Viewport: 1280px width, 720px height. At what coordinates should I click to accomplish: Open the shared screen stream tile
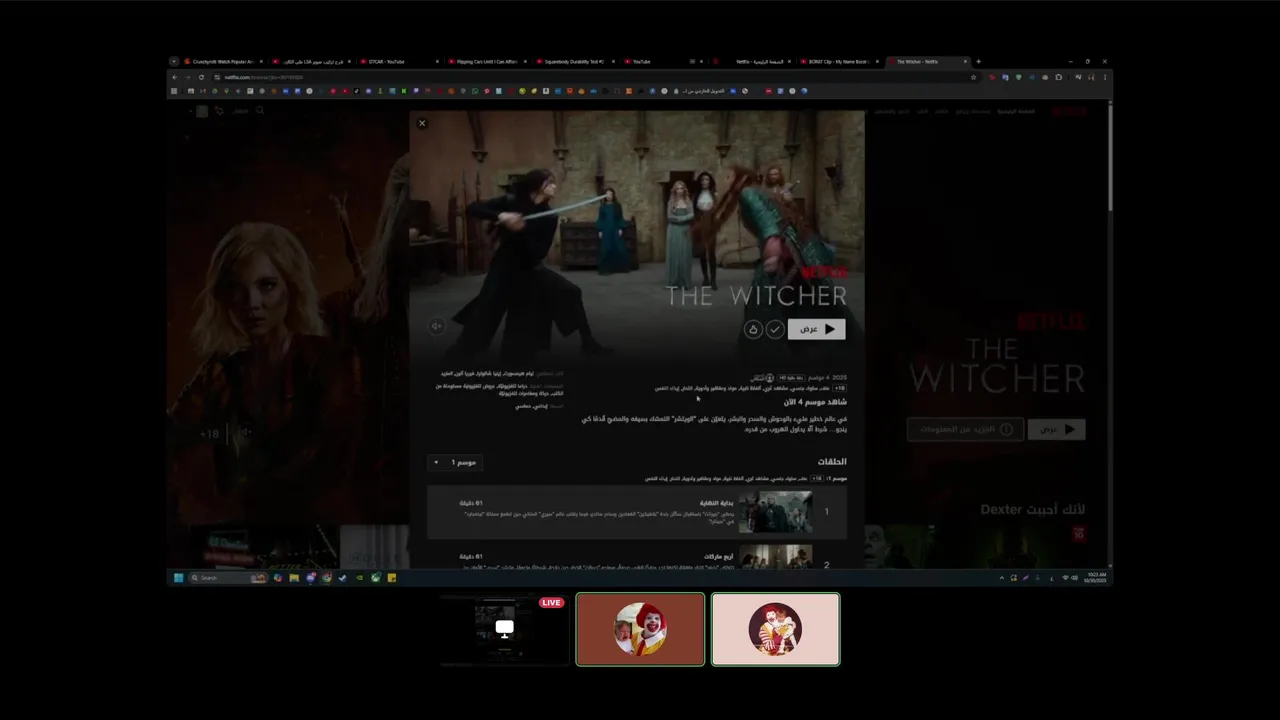(x=504, y=629)
